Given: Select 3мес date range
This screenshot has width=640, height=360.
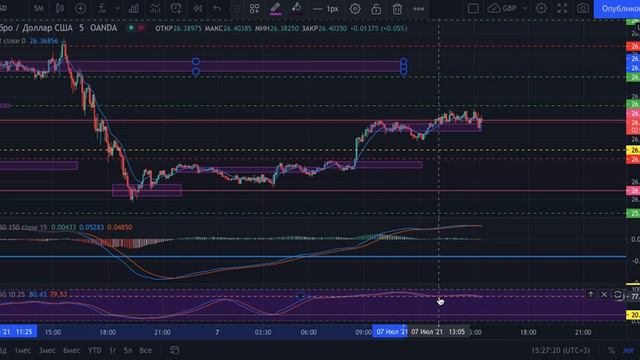Looking at the screenshot, I should coord(47,350).
